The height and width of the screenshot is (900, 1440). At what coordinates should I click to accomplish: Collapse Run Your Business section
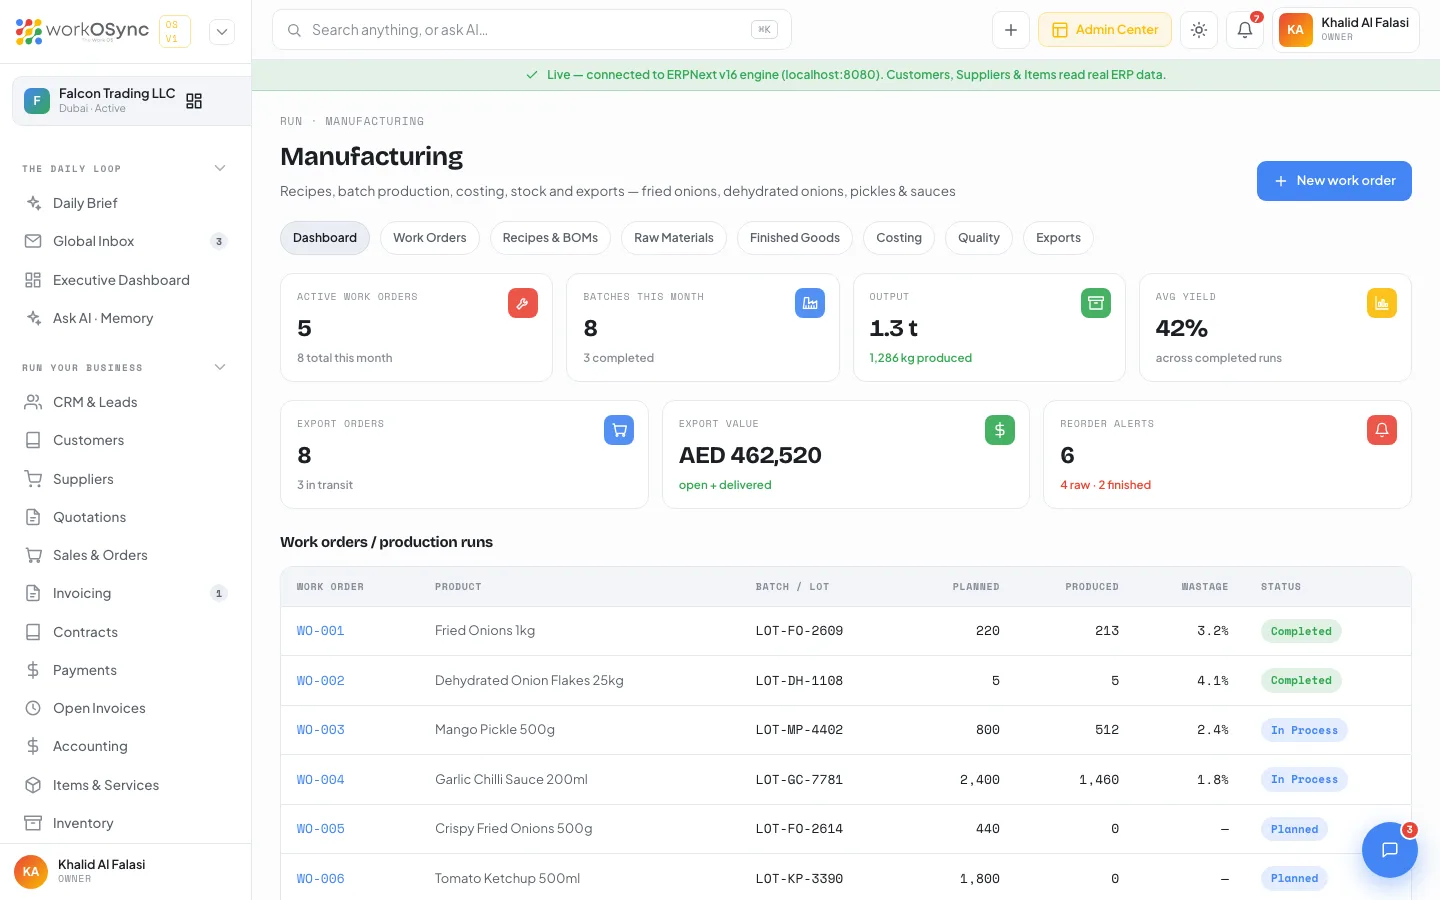coord(220,367)
